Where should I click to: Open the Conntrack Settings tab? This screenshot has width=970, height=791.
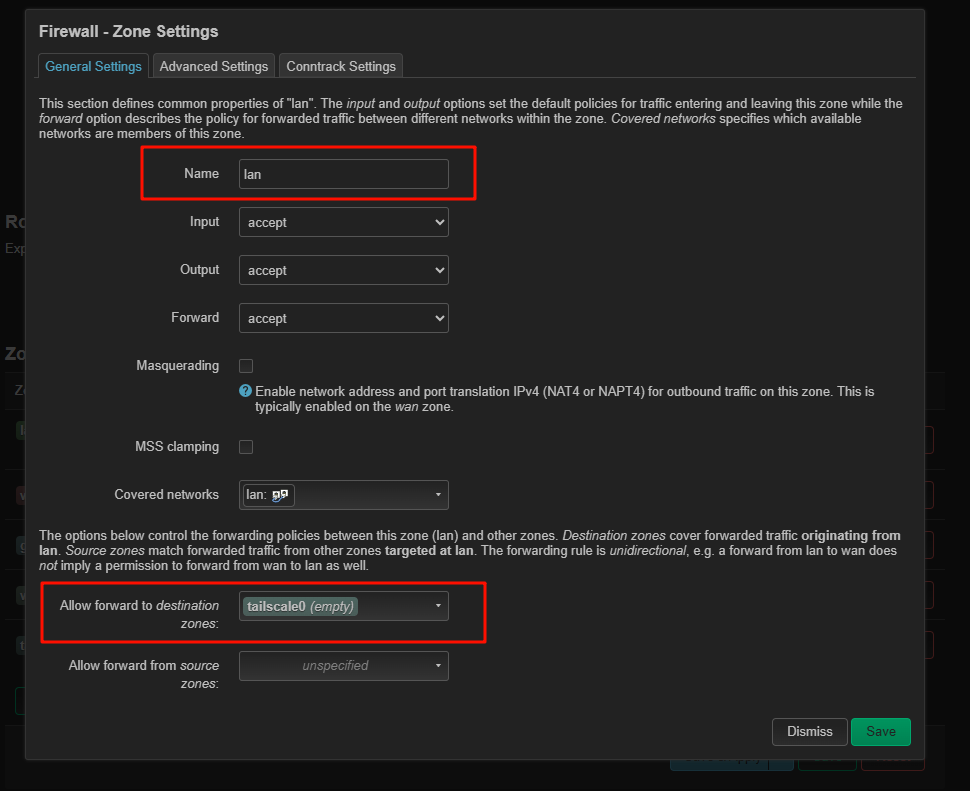[341, 66]
